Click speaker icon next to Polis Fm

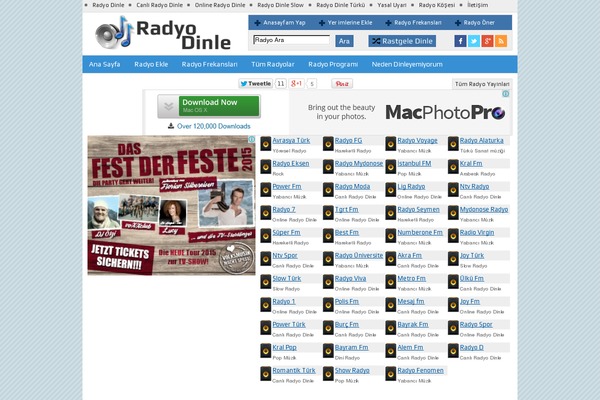328,305
